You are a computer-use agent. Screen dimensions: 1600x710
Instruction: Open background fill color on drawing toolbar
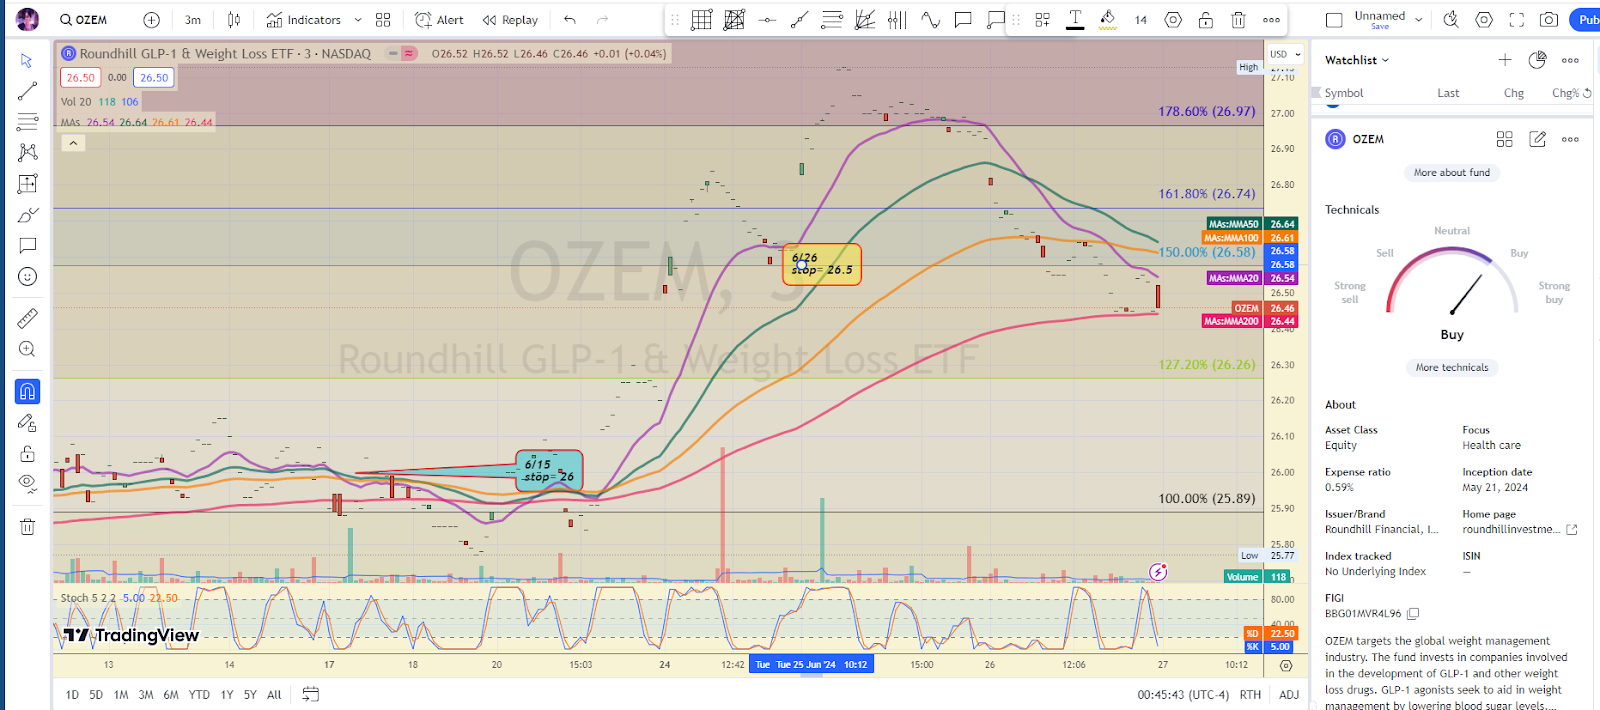pyautogui.click(x=1108, y=20)
